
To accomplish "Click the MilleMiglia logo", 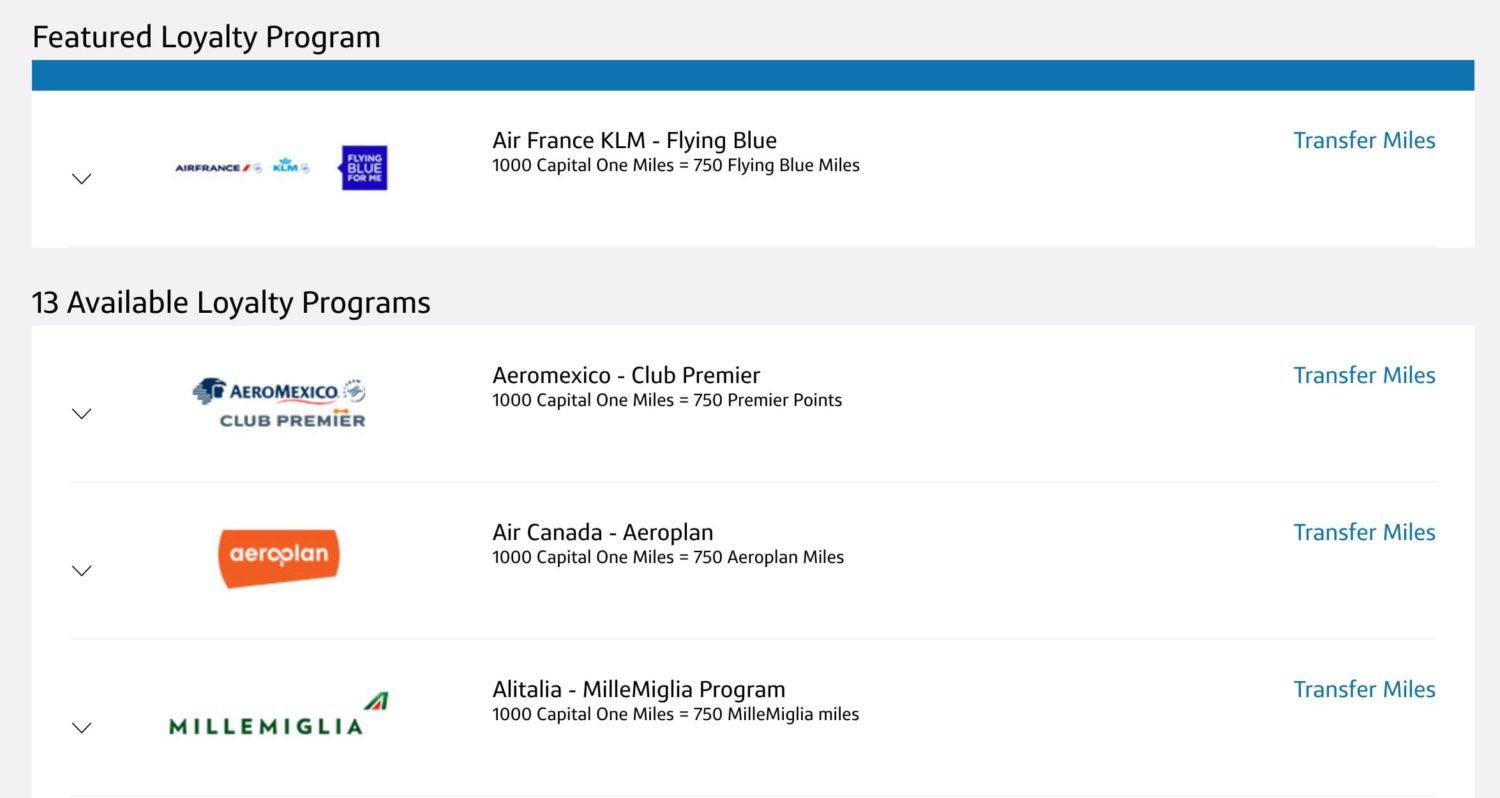I will pos(279,715).
